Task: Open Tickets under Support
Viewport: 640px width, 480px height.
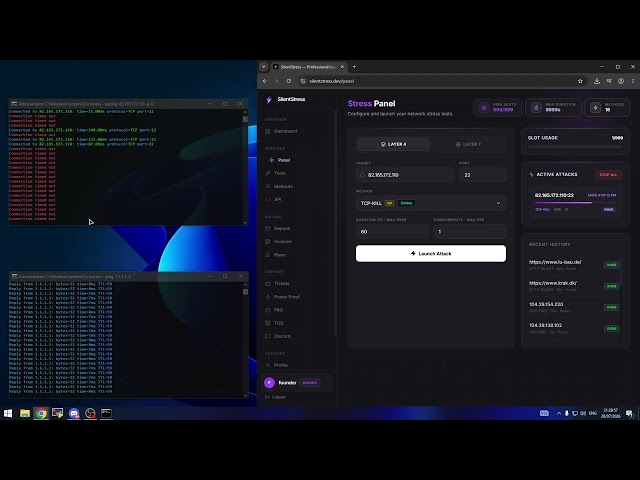Action: coord(282,284)
